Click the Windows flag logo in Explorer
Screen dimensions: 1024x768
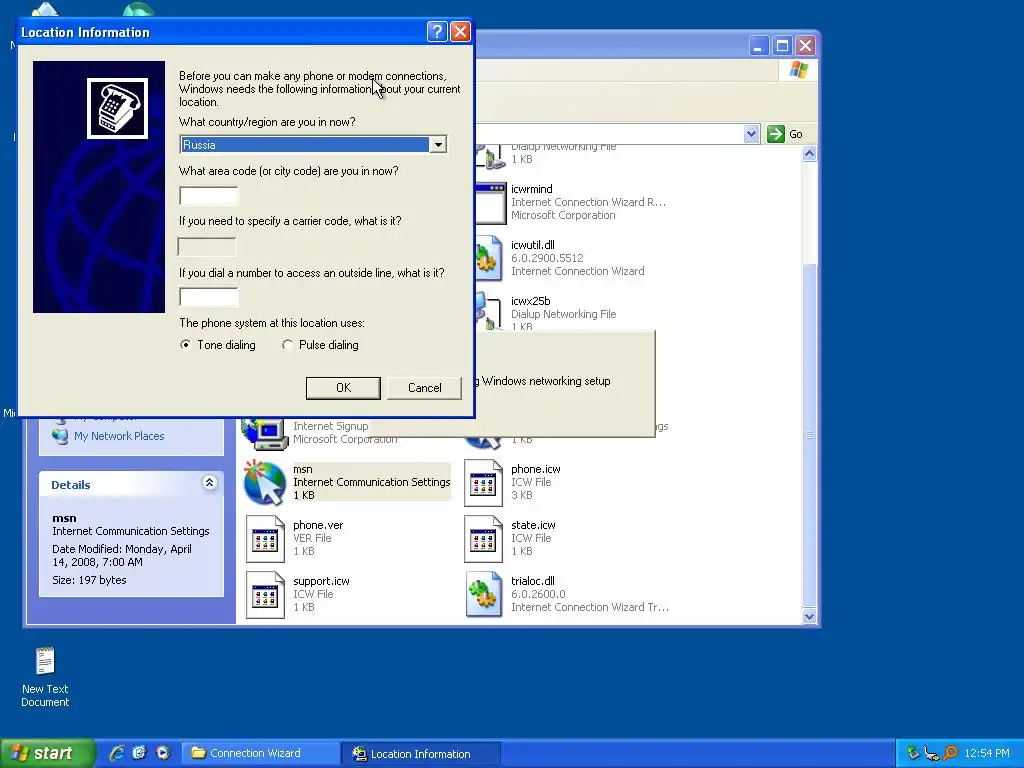click(x=798, y=70)
